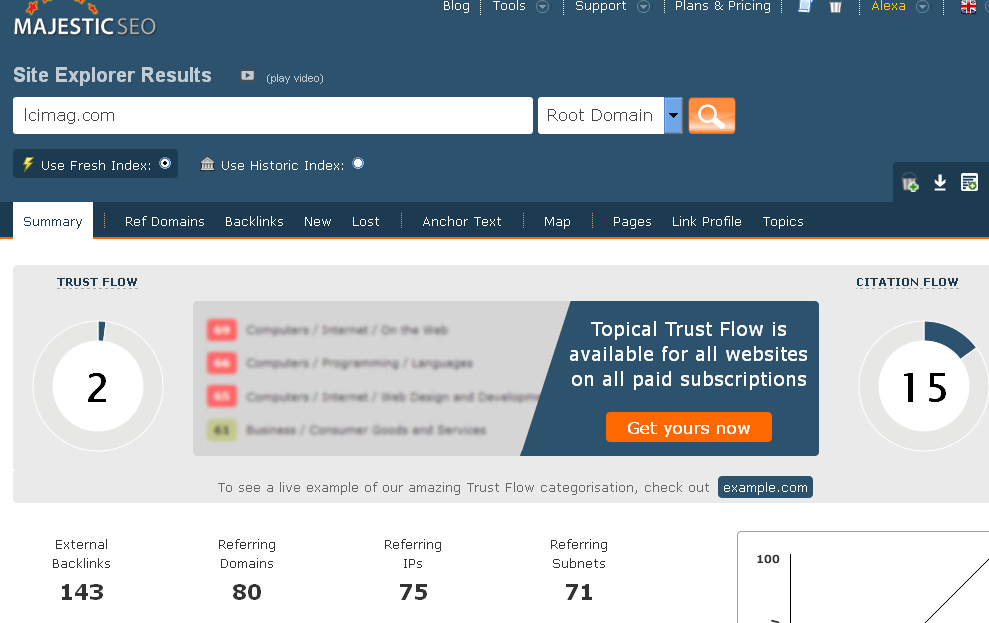Click the Get yours now button

coord(689,428)
